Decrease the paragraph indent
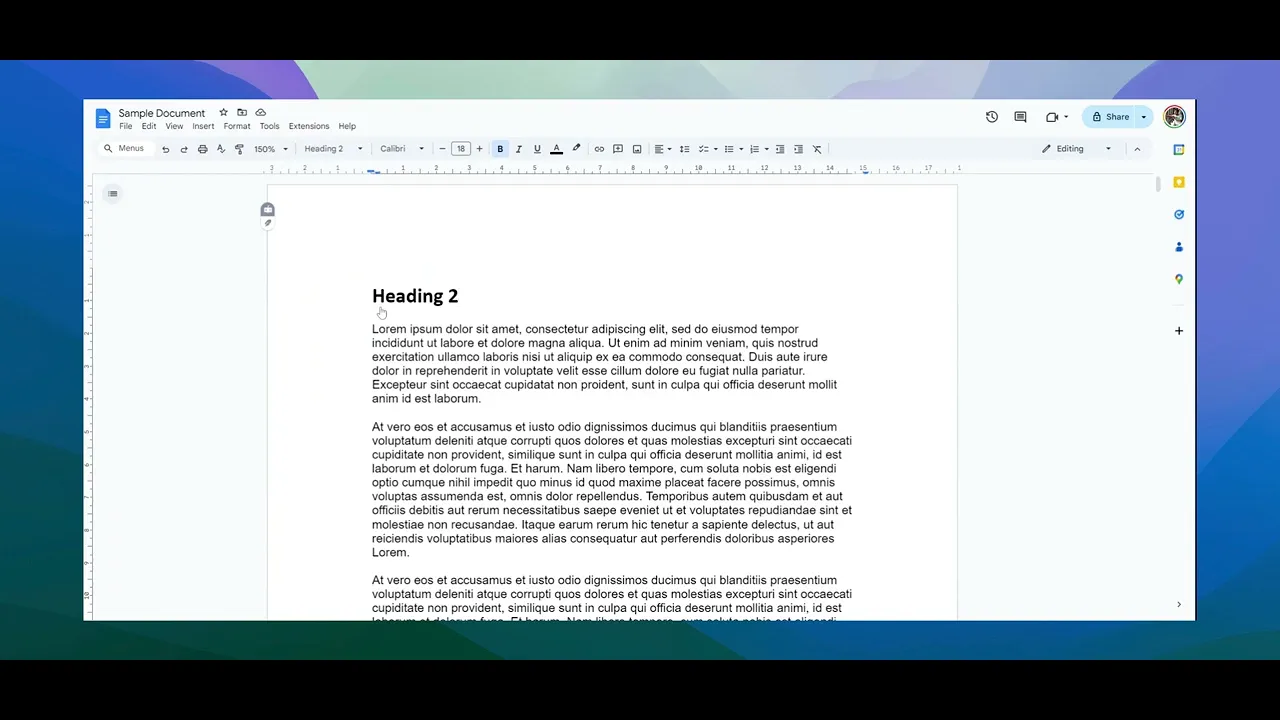Screen dimensions: 1280x720 pos(780,149)
